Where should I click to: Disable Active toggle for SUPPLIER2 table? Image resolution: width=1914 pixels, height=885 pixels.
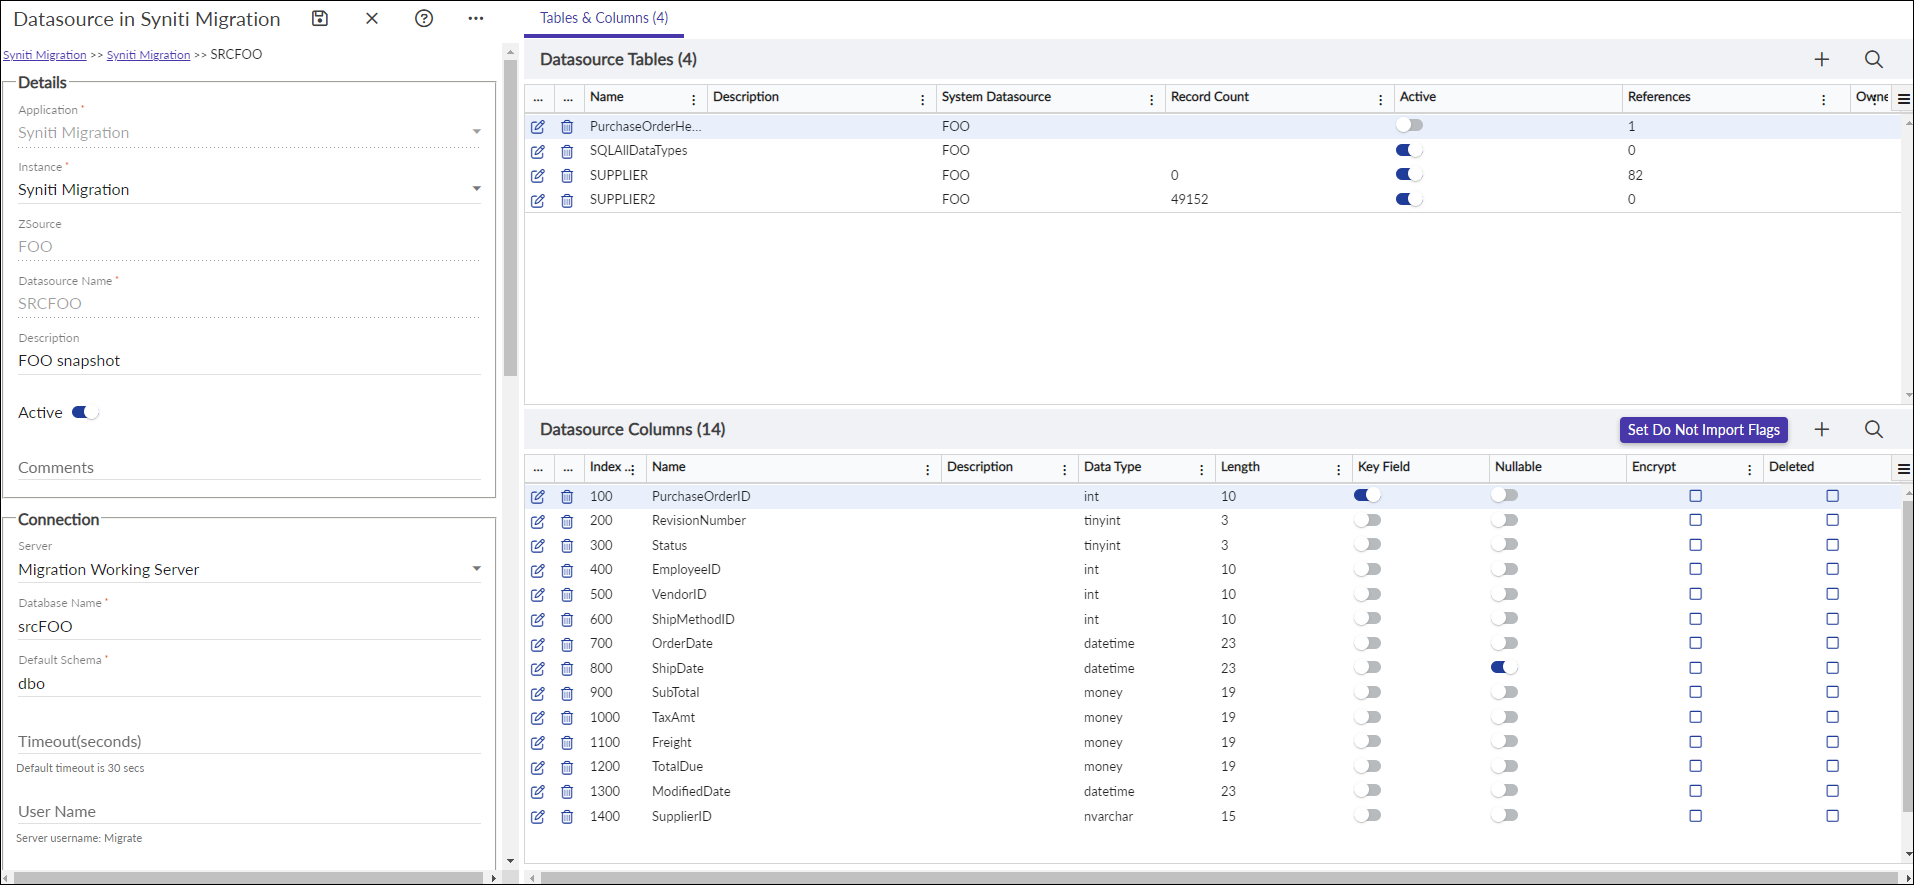click(x=1409, y=199)
